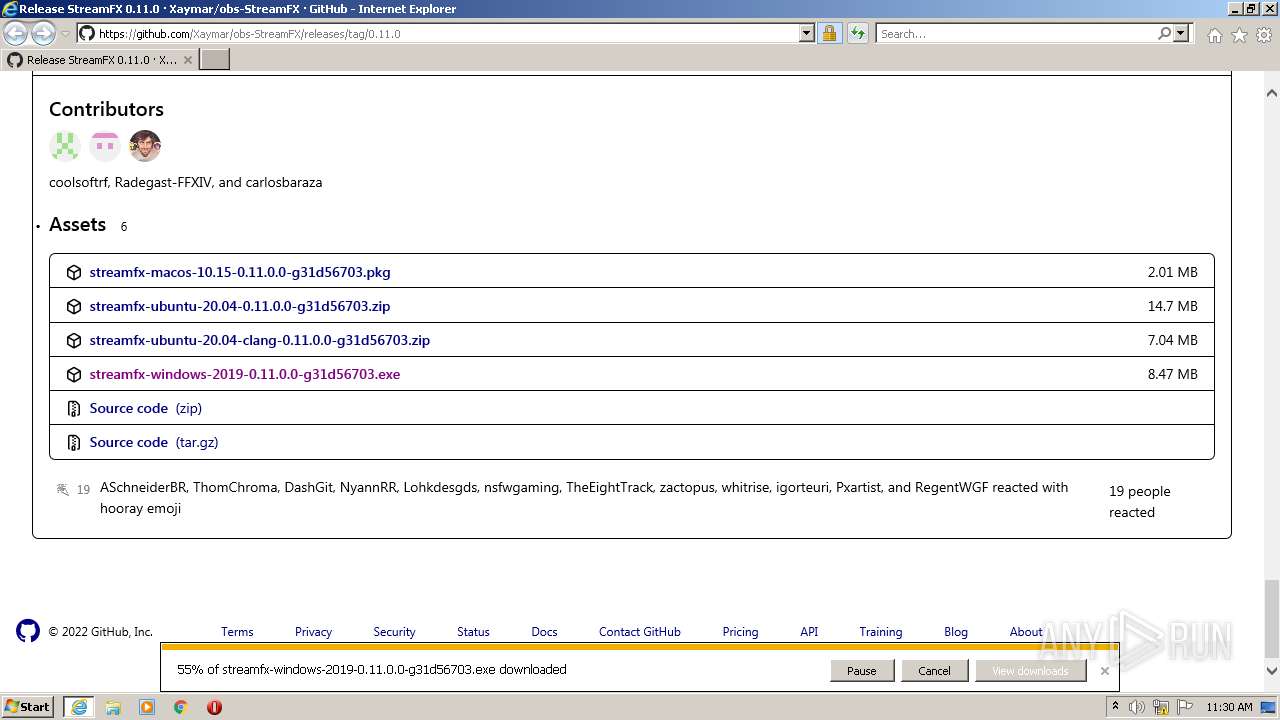Click the page vertical scrollbar thumb
This screenshot has width=1280, height=720.
click(x=1272, y=620)
